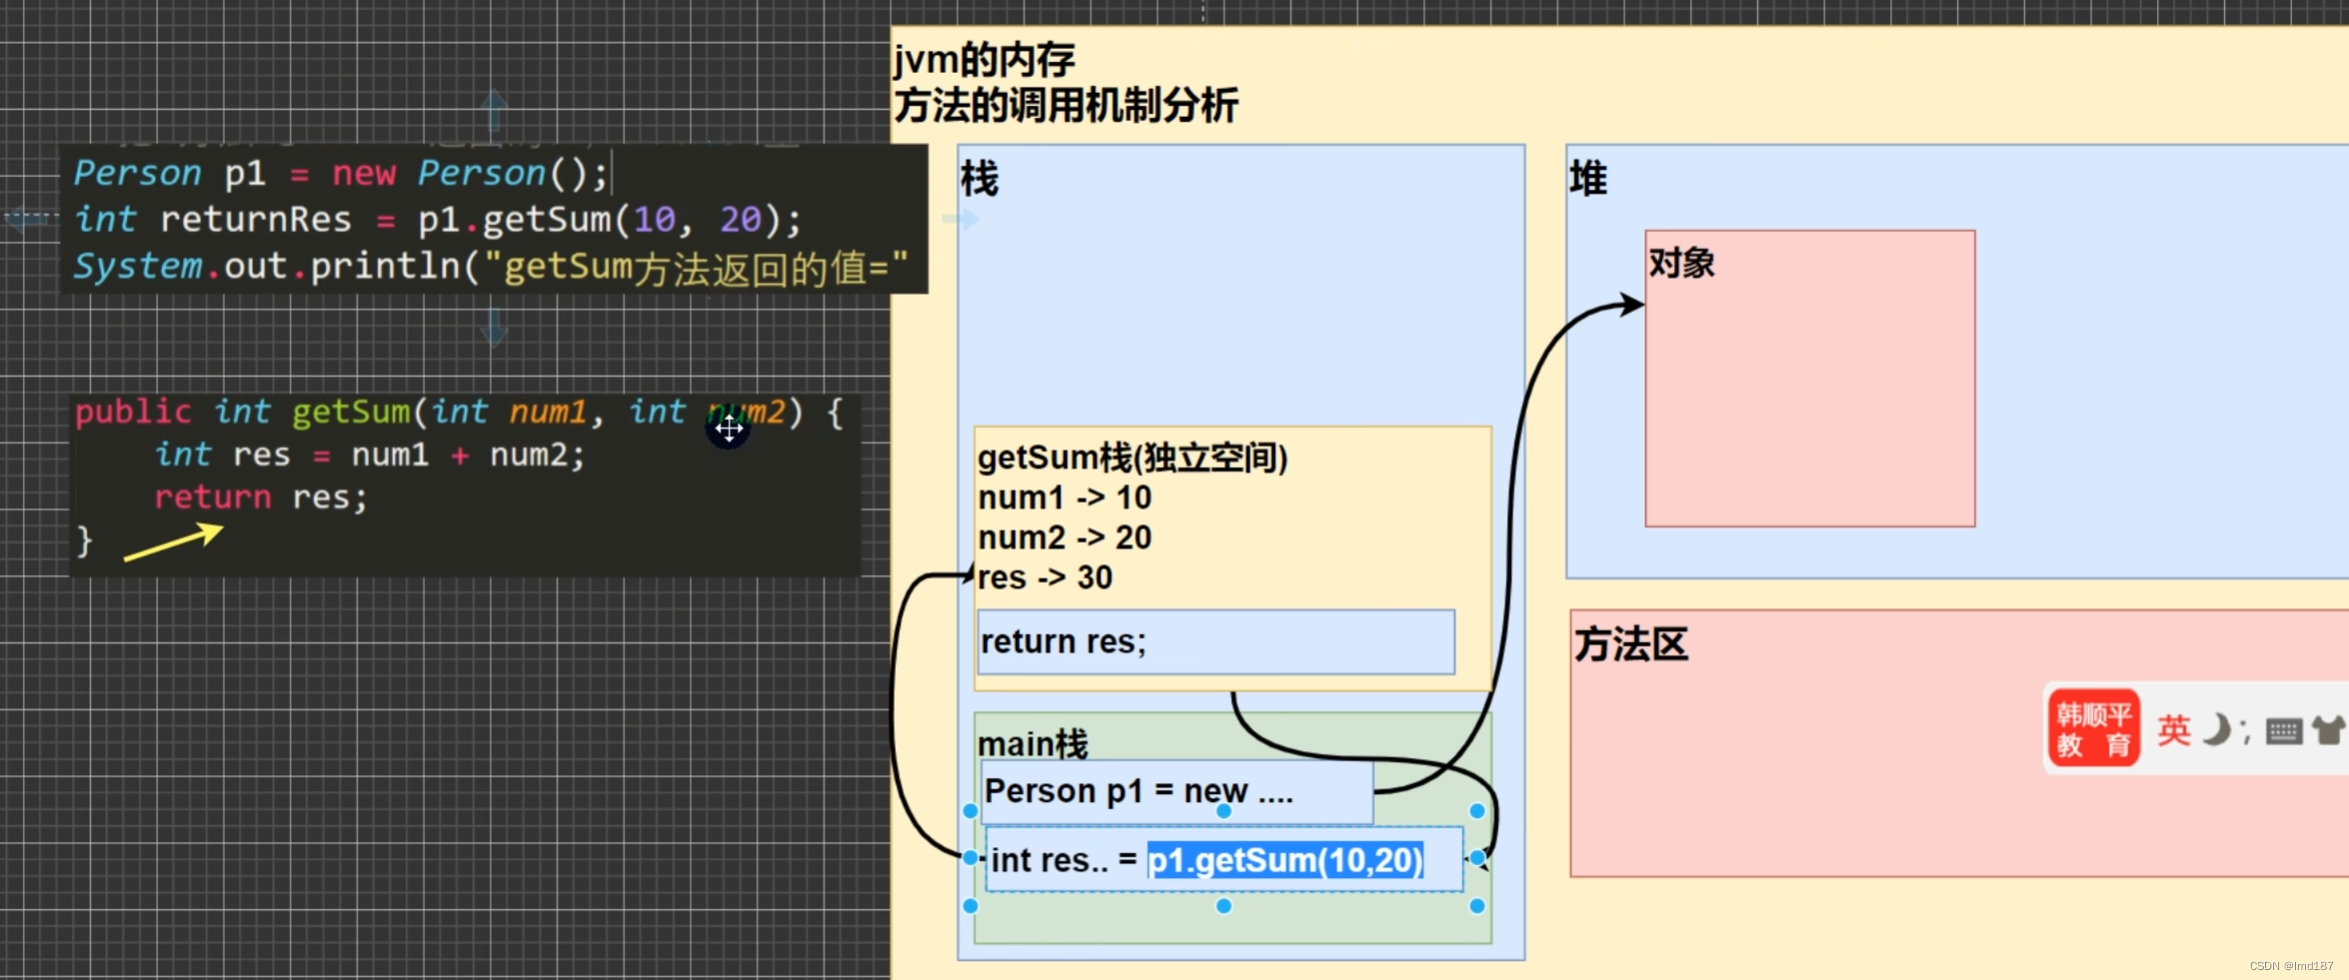2349x980 pixels.
Task: Select the bottom-center blue handle of the selected box
Action: click(x=1222, y=905)
